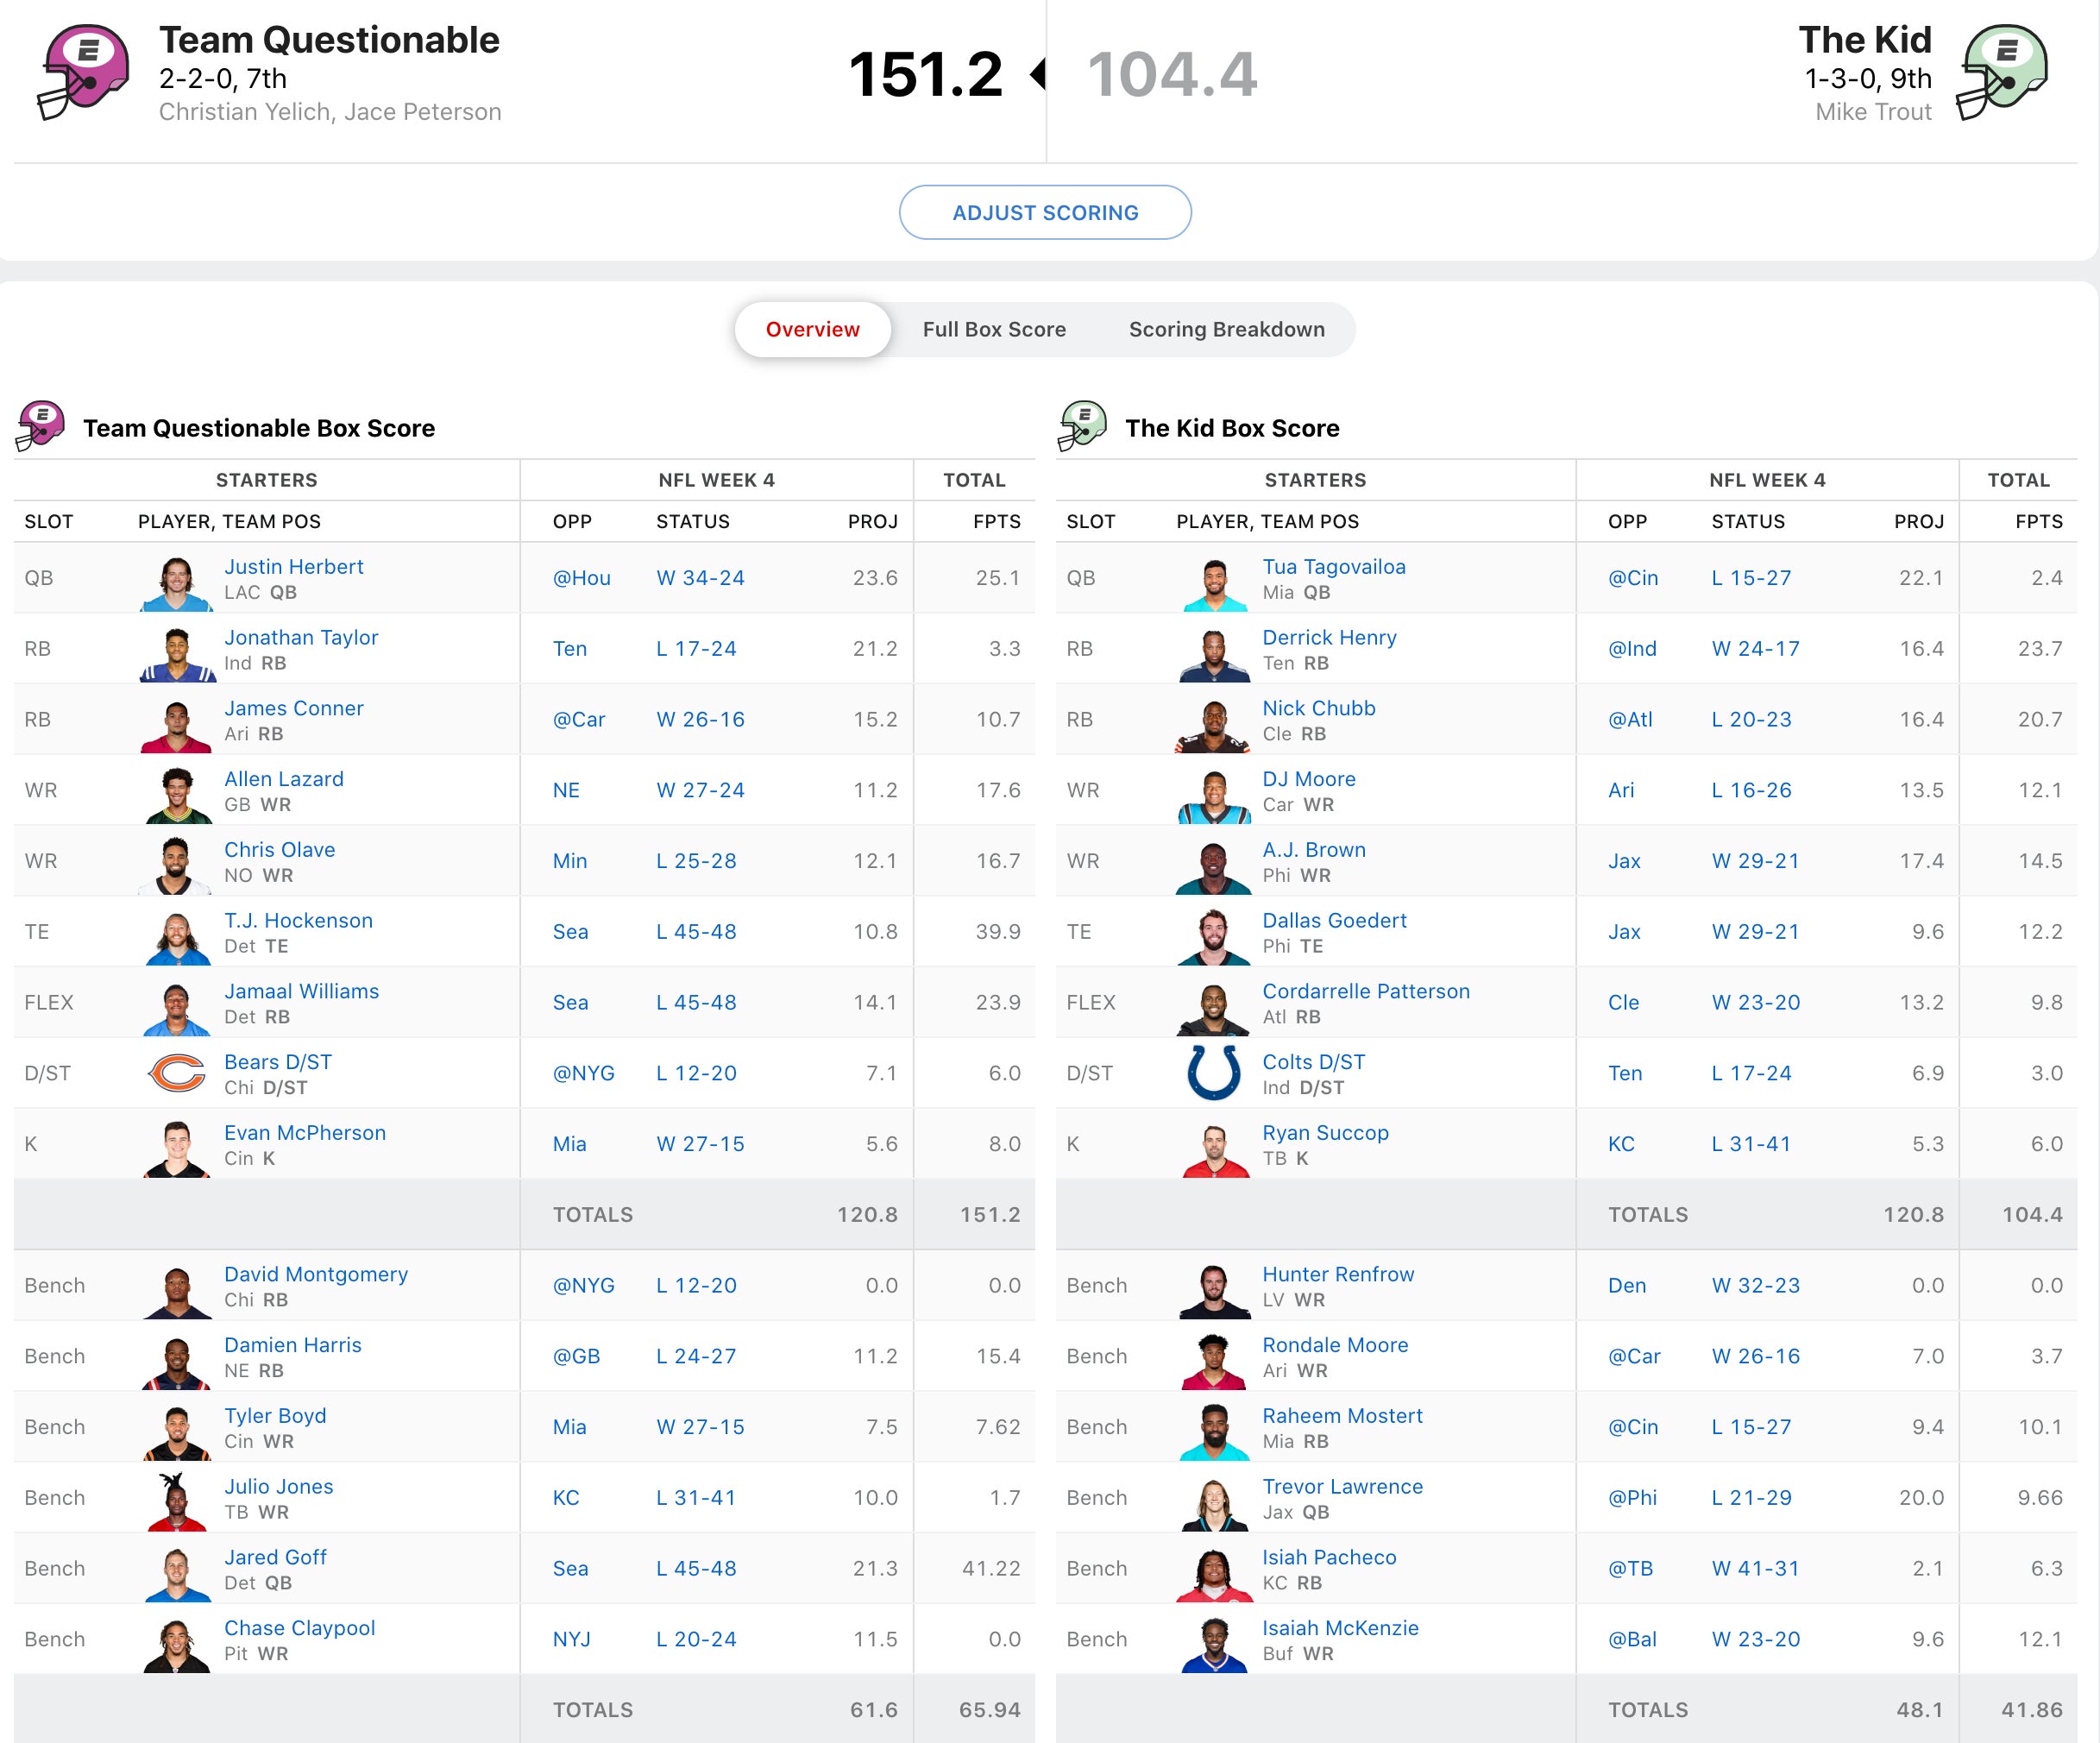Click the Colts D/ST horseshoe logo

[1213, 1073]
